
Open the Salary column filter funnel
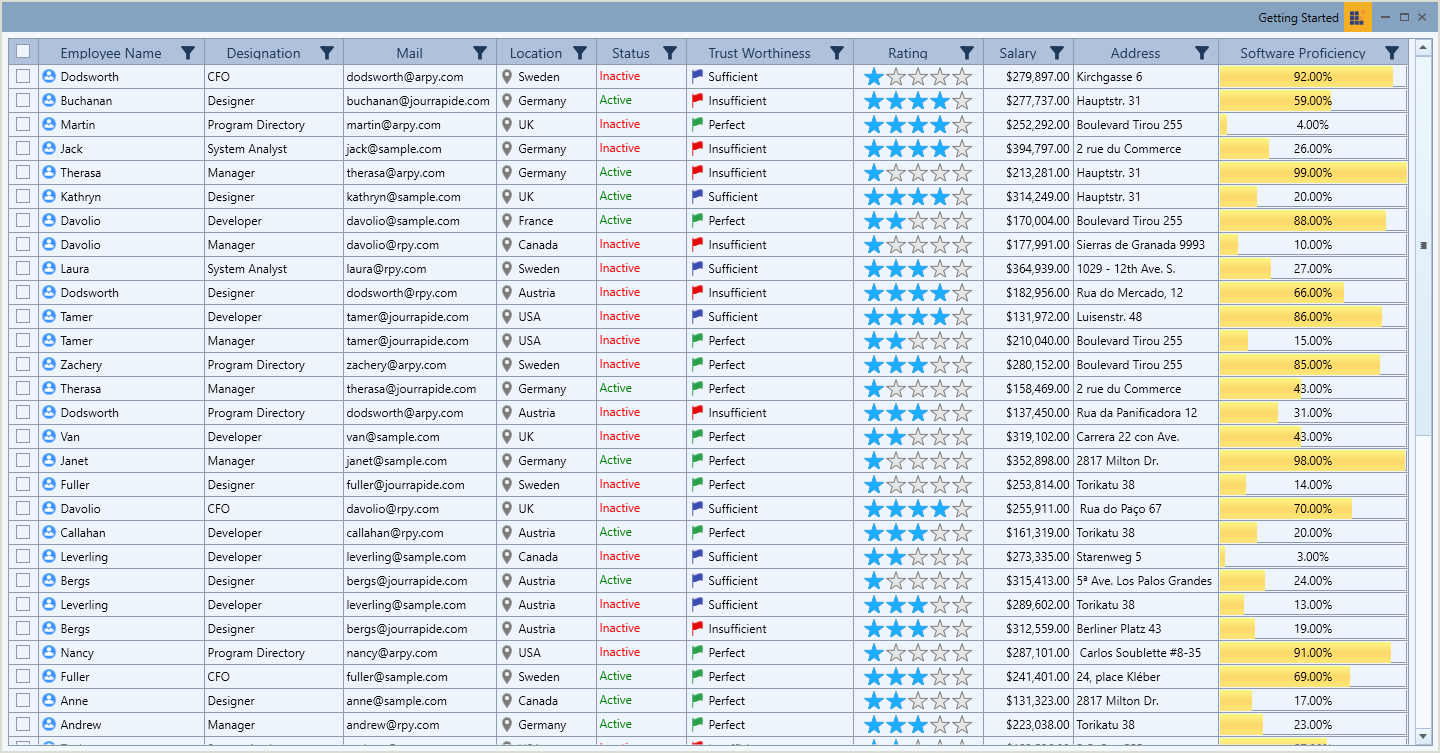click(x=1058, y=52)
